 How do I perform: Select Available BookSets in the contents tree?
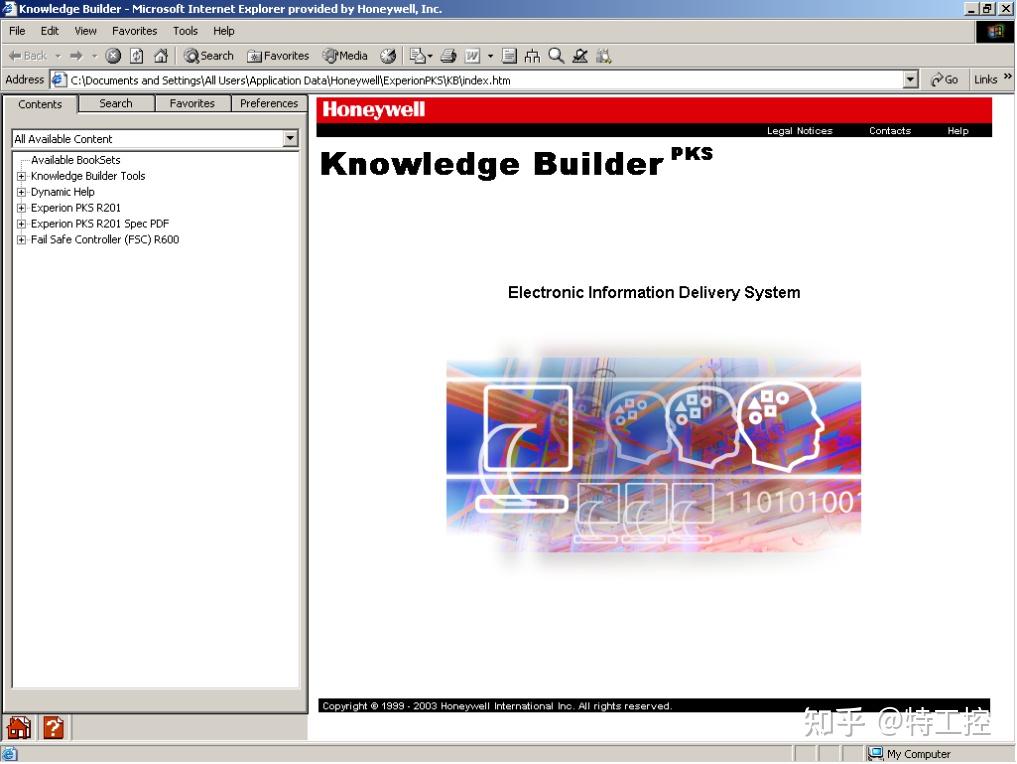[75, 159]
